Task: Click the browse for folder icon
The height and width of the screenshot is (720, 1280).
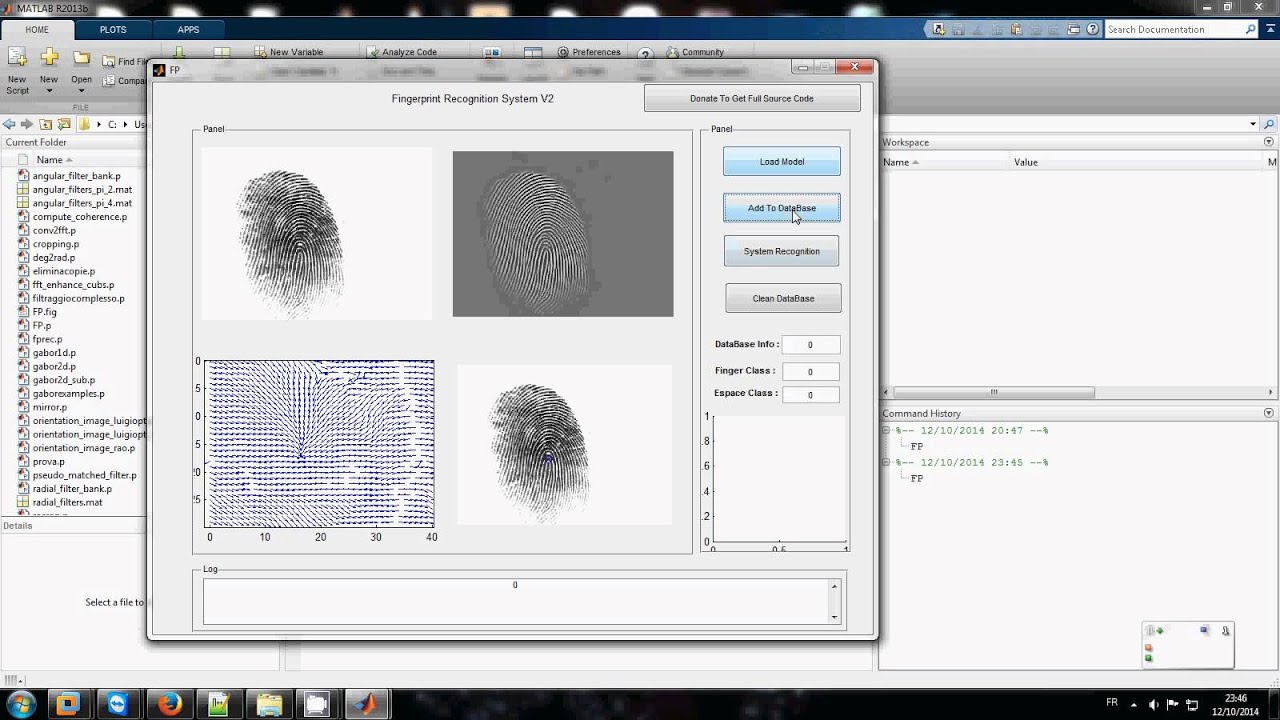Action: [64, 124]
